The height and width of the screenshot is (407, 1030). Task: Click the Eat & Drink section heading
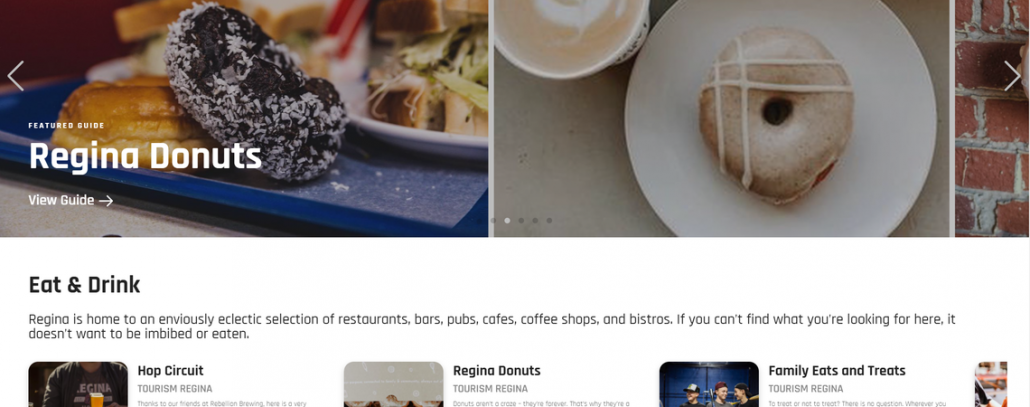(84, 285)
